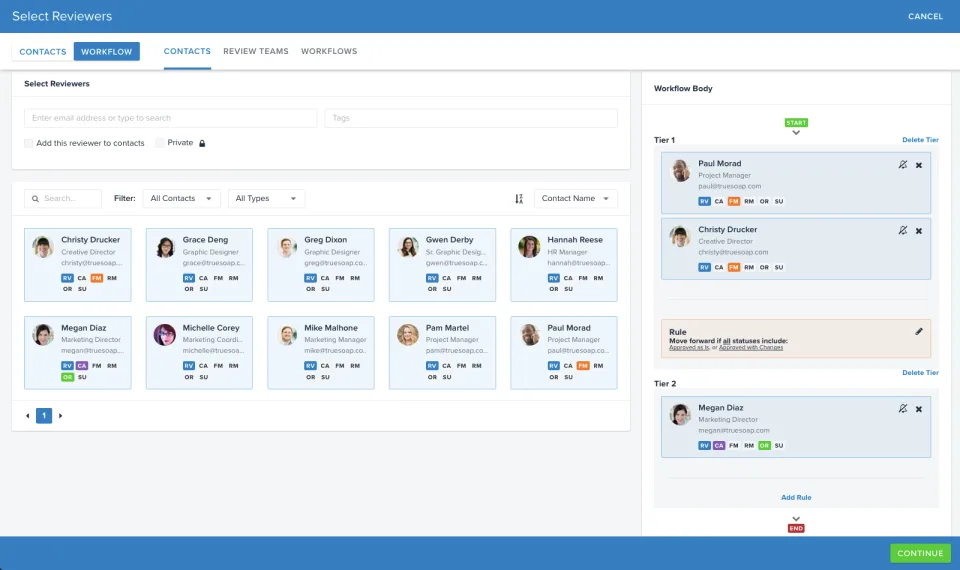Viewport: 960px width, 570px height.
Task: Toggle RV badge on Pam Martel contact card
Action: (432, 366)
